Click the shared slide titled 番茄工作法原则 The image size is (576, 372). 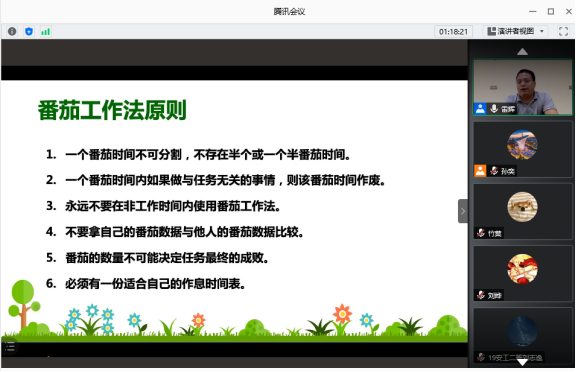pos(234,211)
